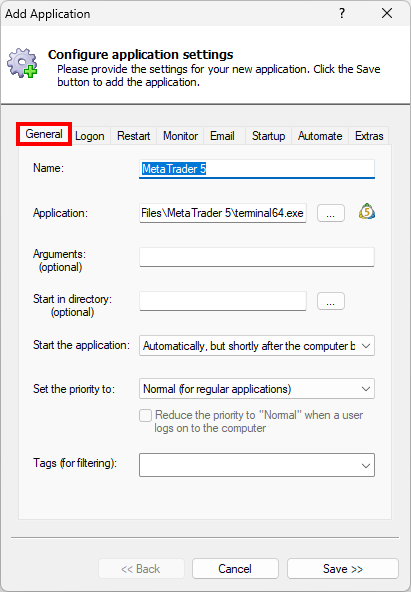Toggle Reduce the priority to Normal checkbox

click(x=145, y=415)
